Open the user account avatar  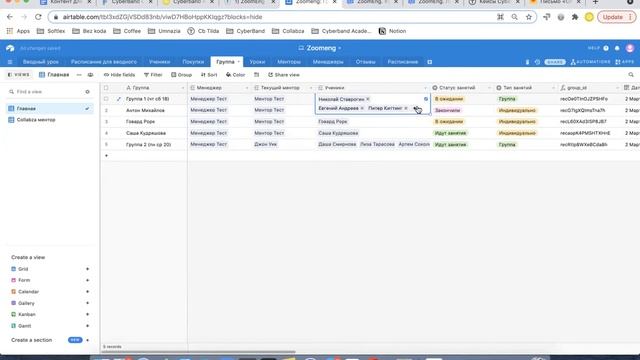630,48
